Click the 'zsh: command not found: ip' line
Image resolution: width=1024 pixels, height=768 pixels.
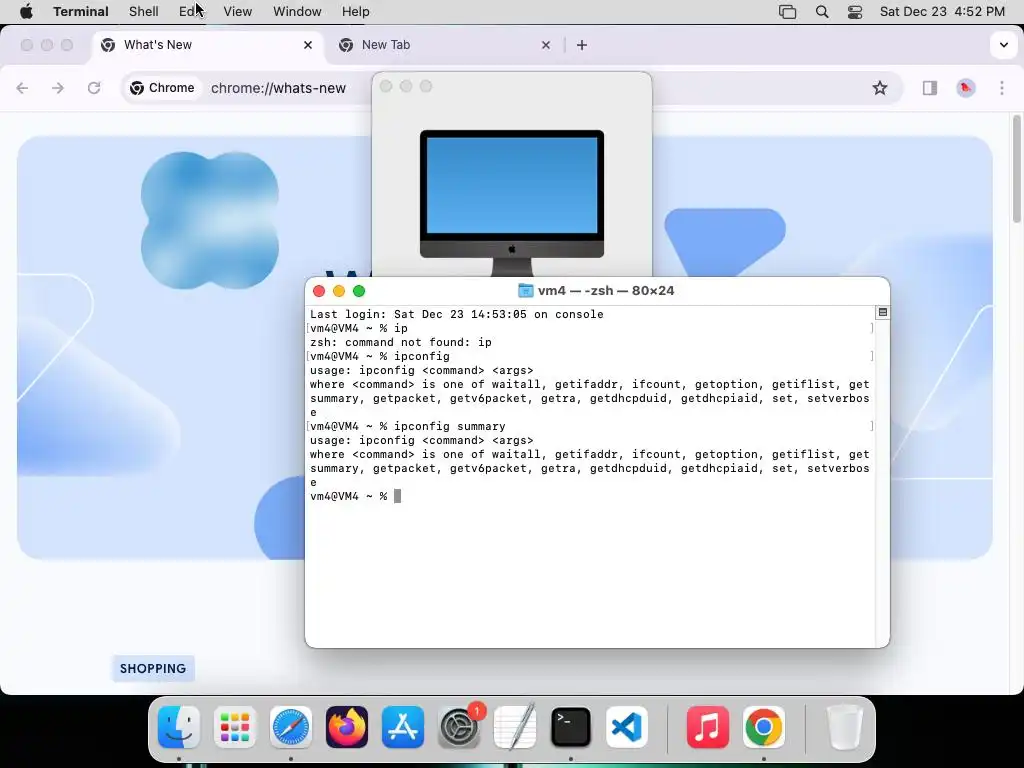coord(400,342)
